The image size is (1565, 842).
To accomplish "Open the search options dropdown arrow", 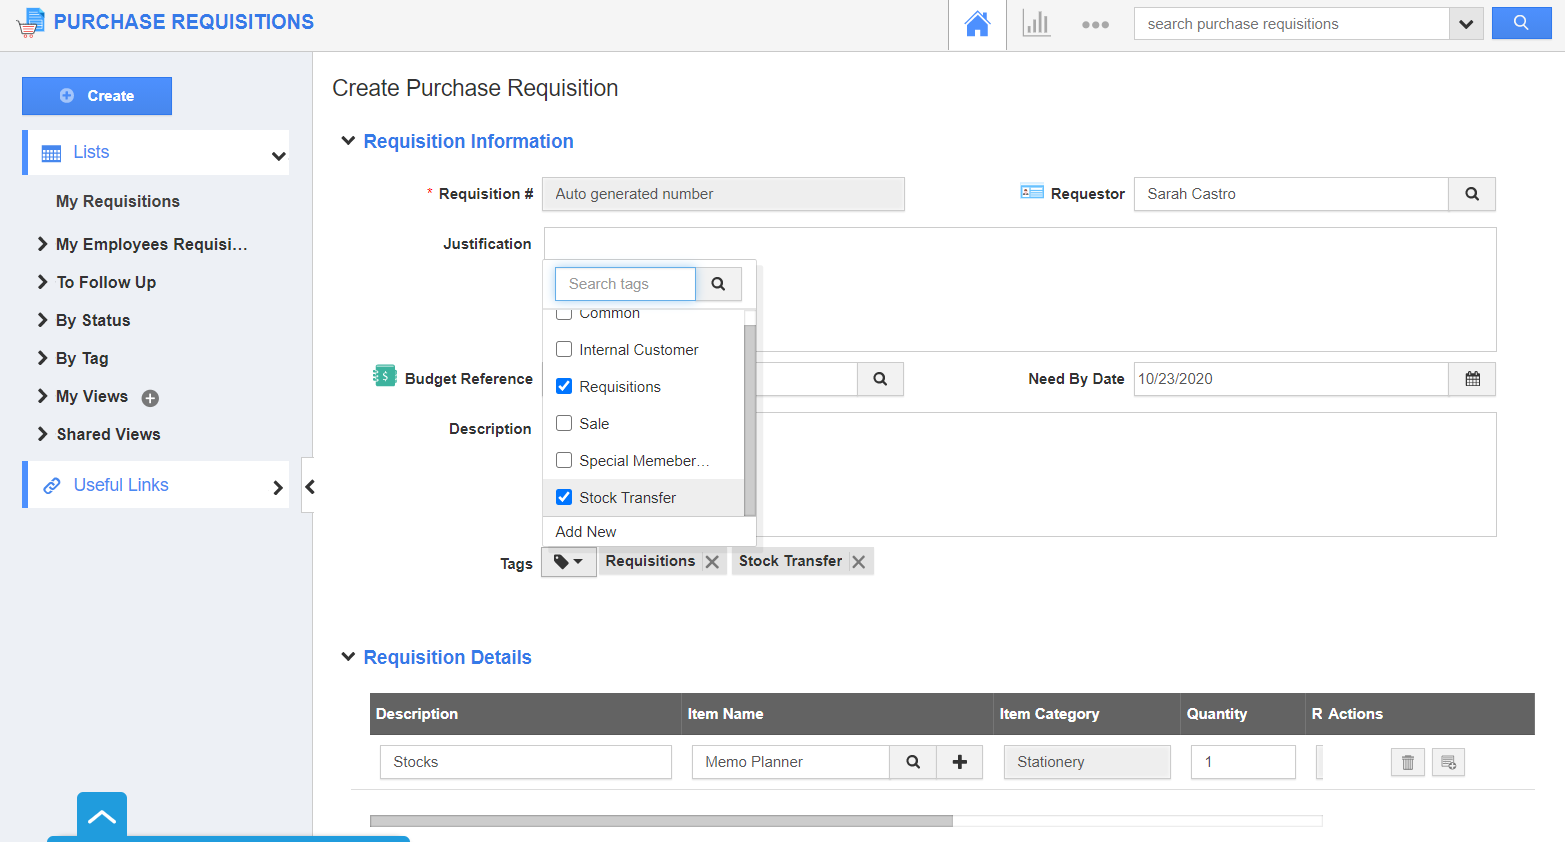I will tap(1466, 24).
